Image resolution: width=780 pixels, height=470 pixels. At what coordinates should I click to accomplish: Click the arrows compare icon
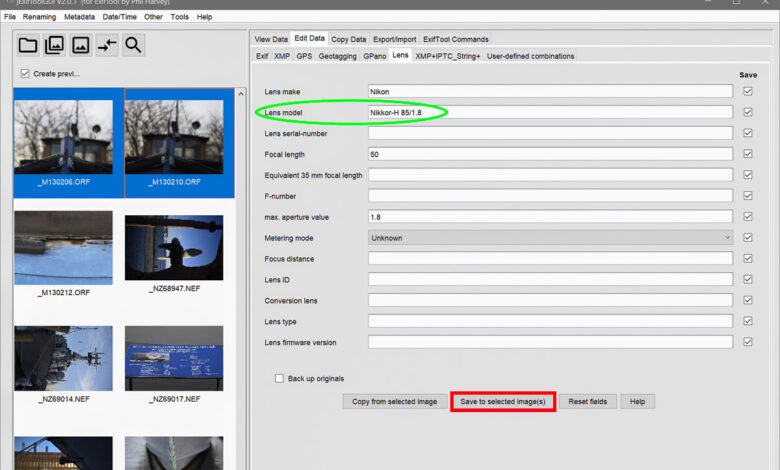106,44
